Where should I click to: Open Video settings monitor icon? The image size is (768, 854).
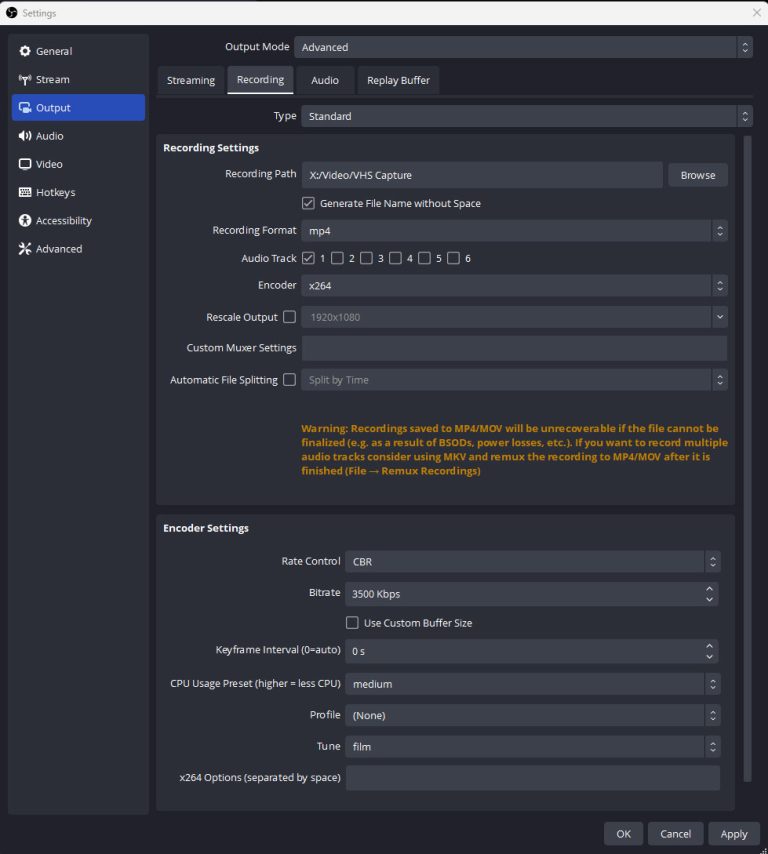point(26,164)
